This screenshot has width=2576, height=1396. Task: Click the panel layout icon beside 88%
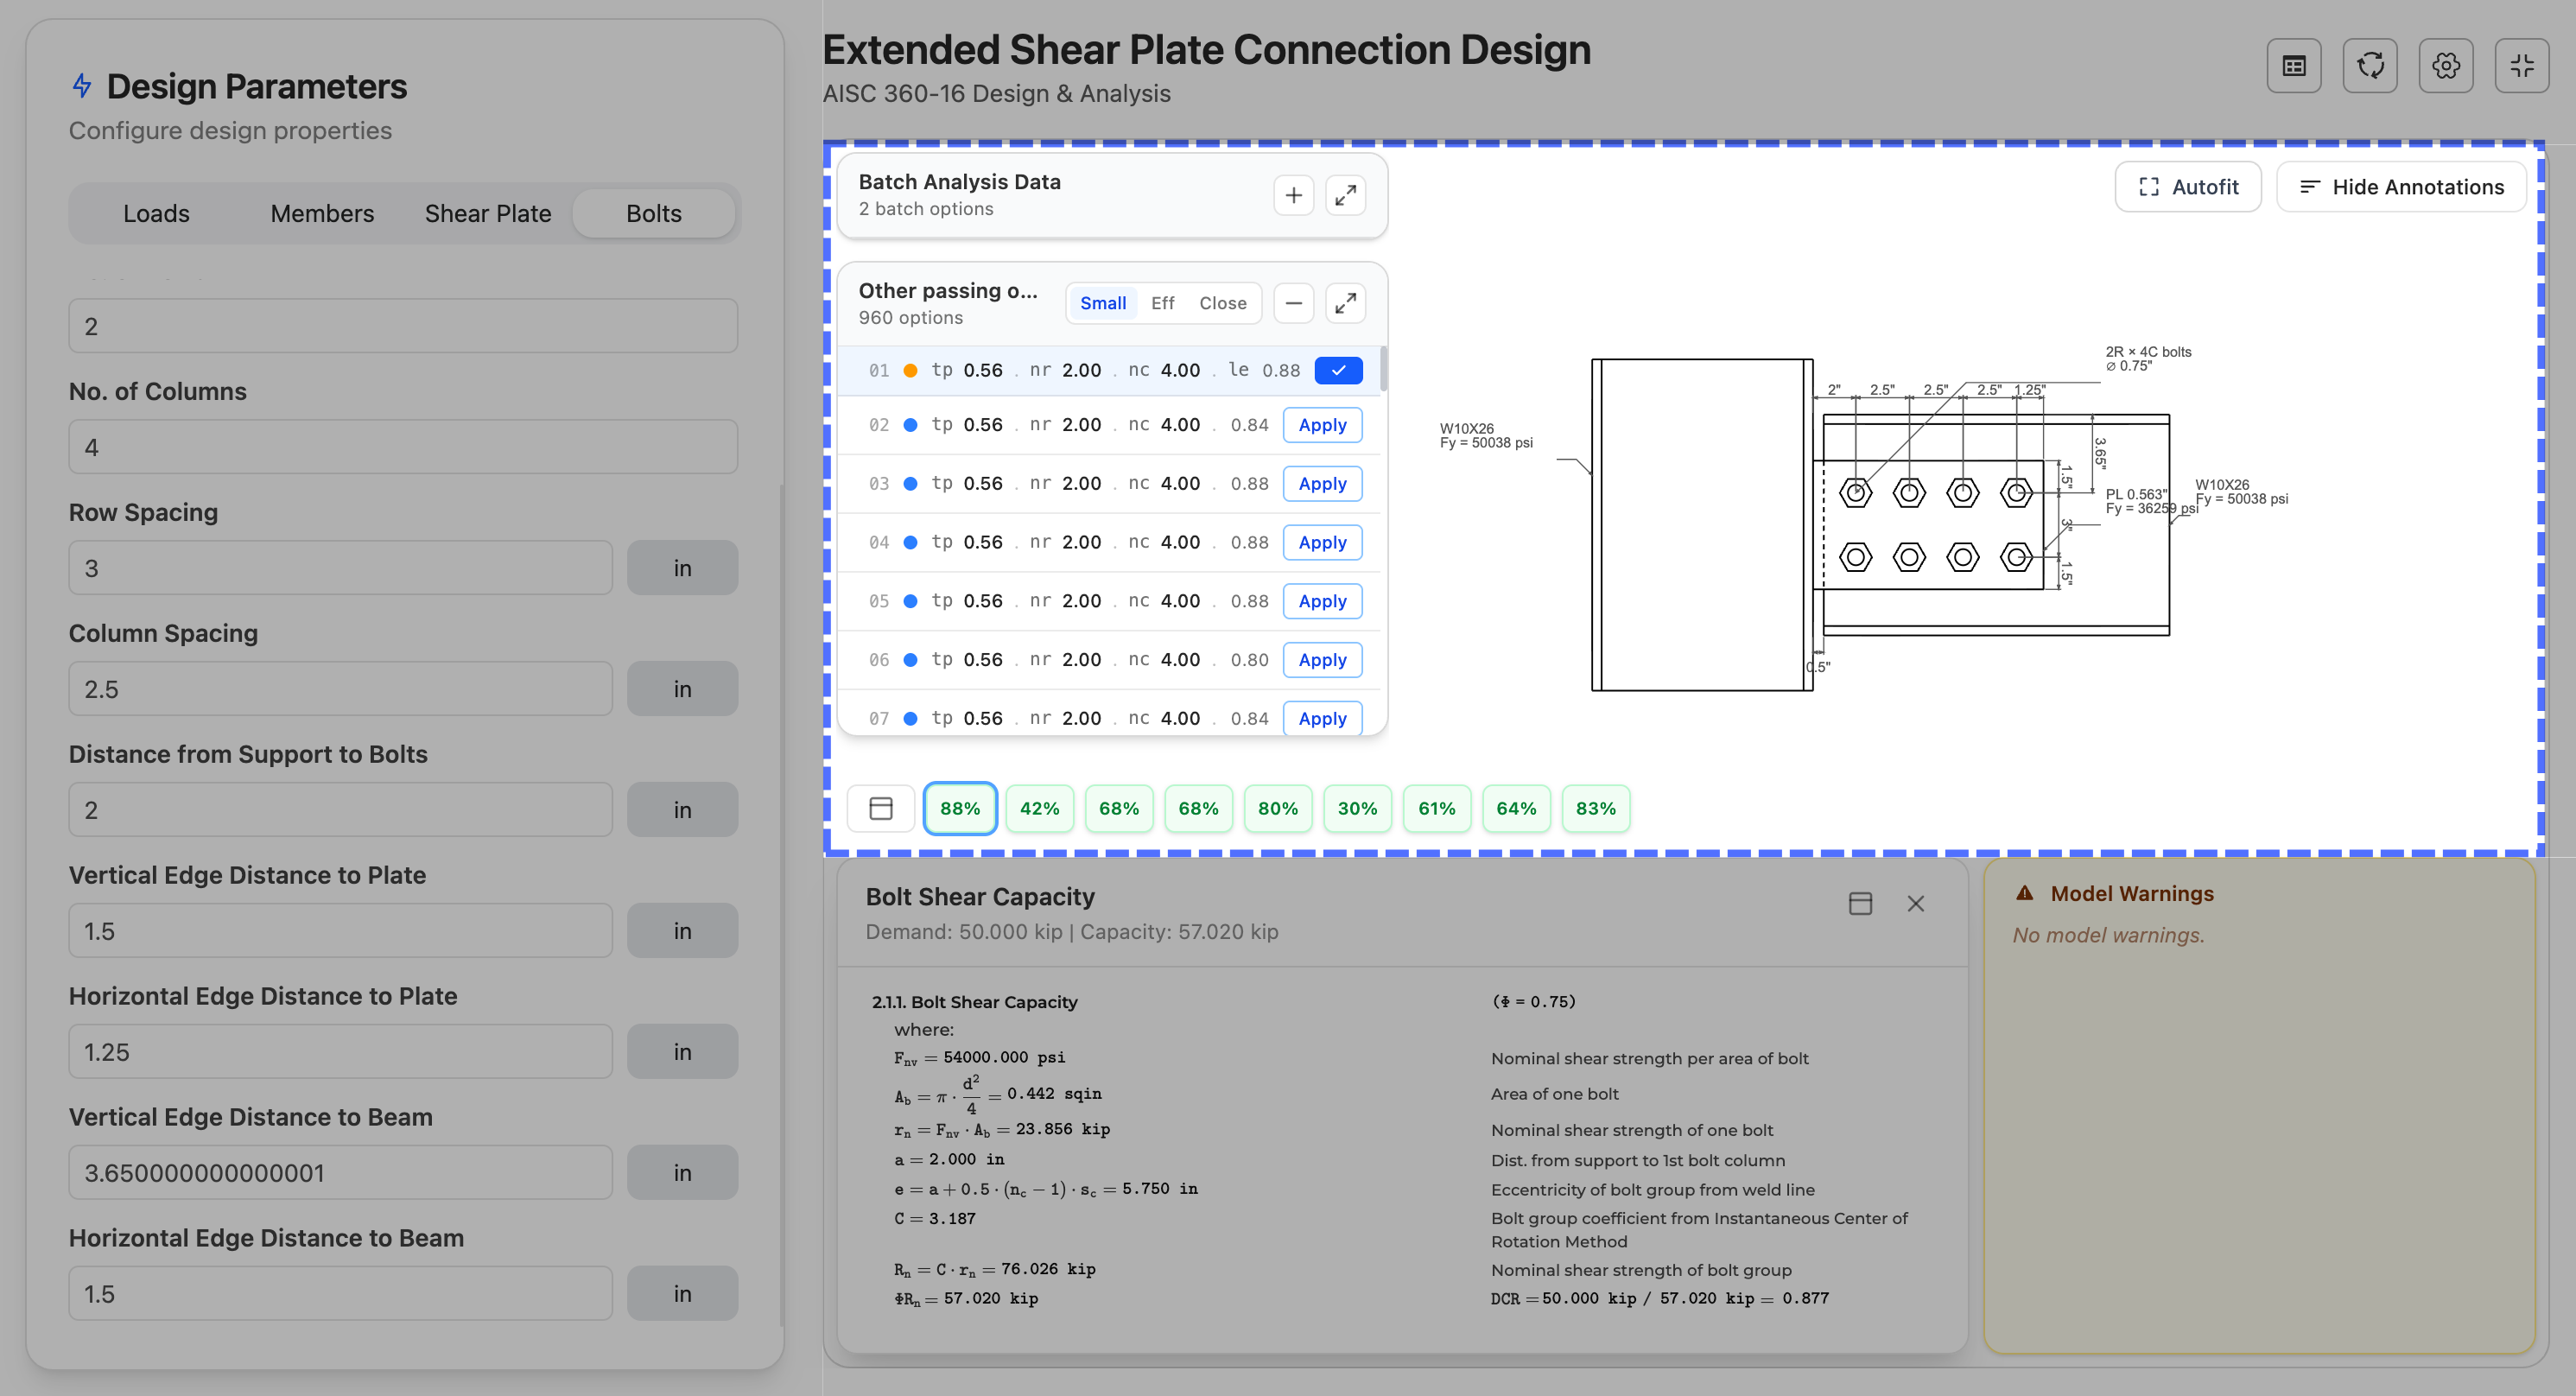(881, 808)
